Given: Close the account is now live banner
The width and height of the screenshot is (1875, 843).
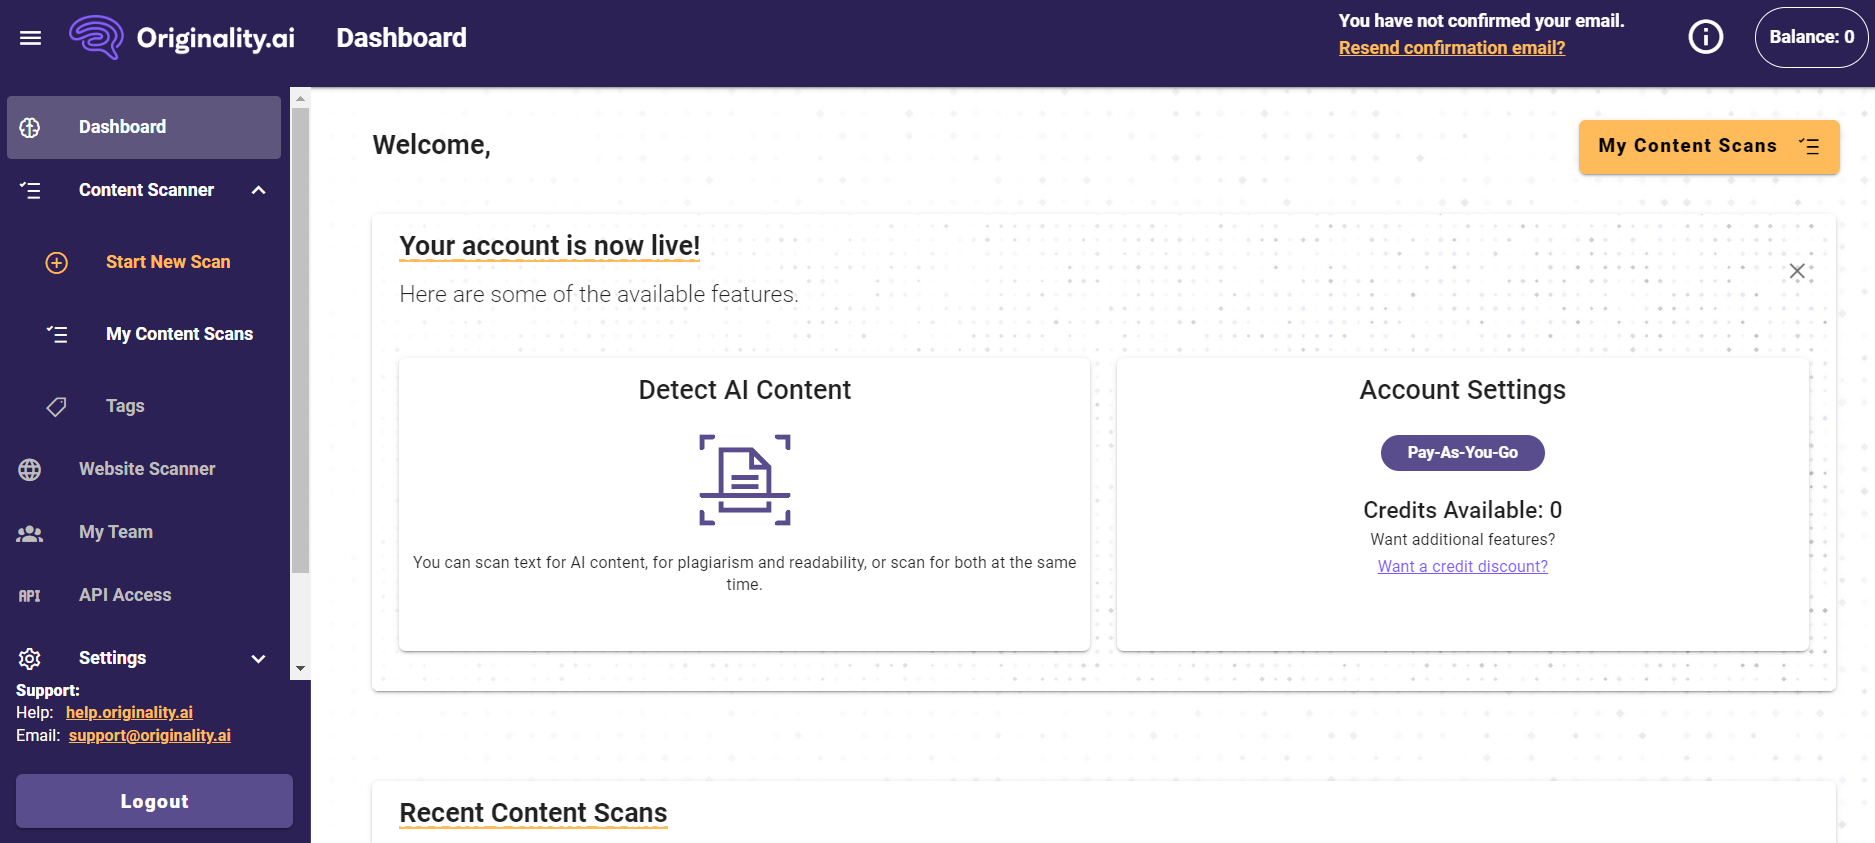Looking at the screenshot, I should pyautogui.click(x=1797, y=271).
